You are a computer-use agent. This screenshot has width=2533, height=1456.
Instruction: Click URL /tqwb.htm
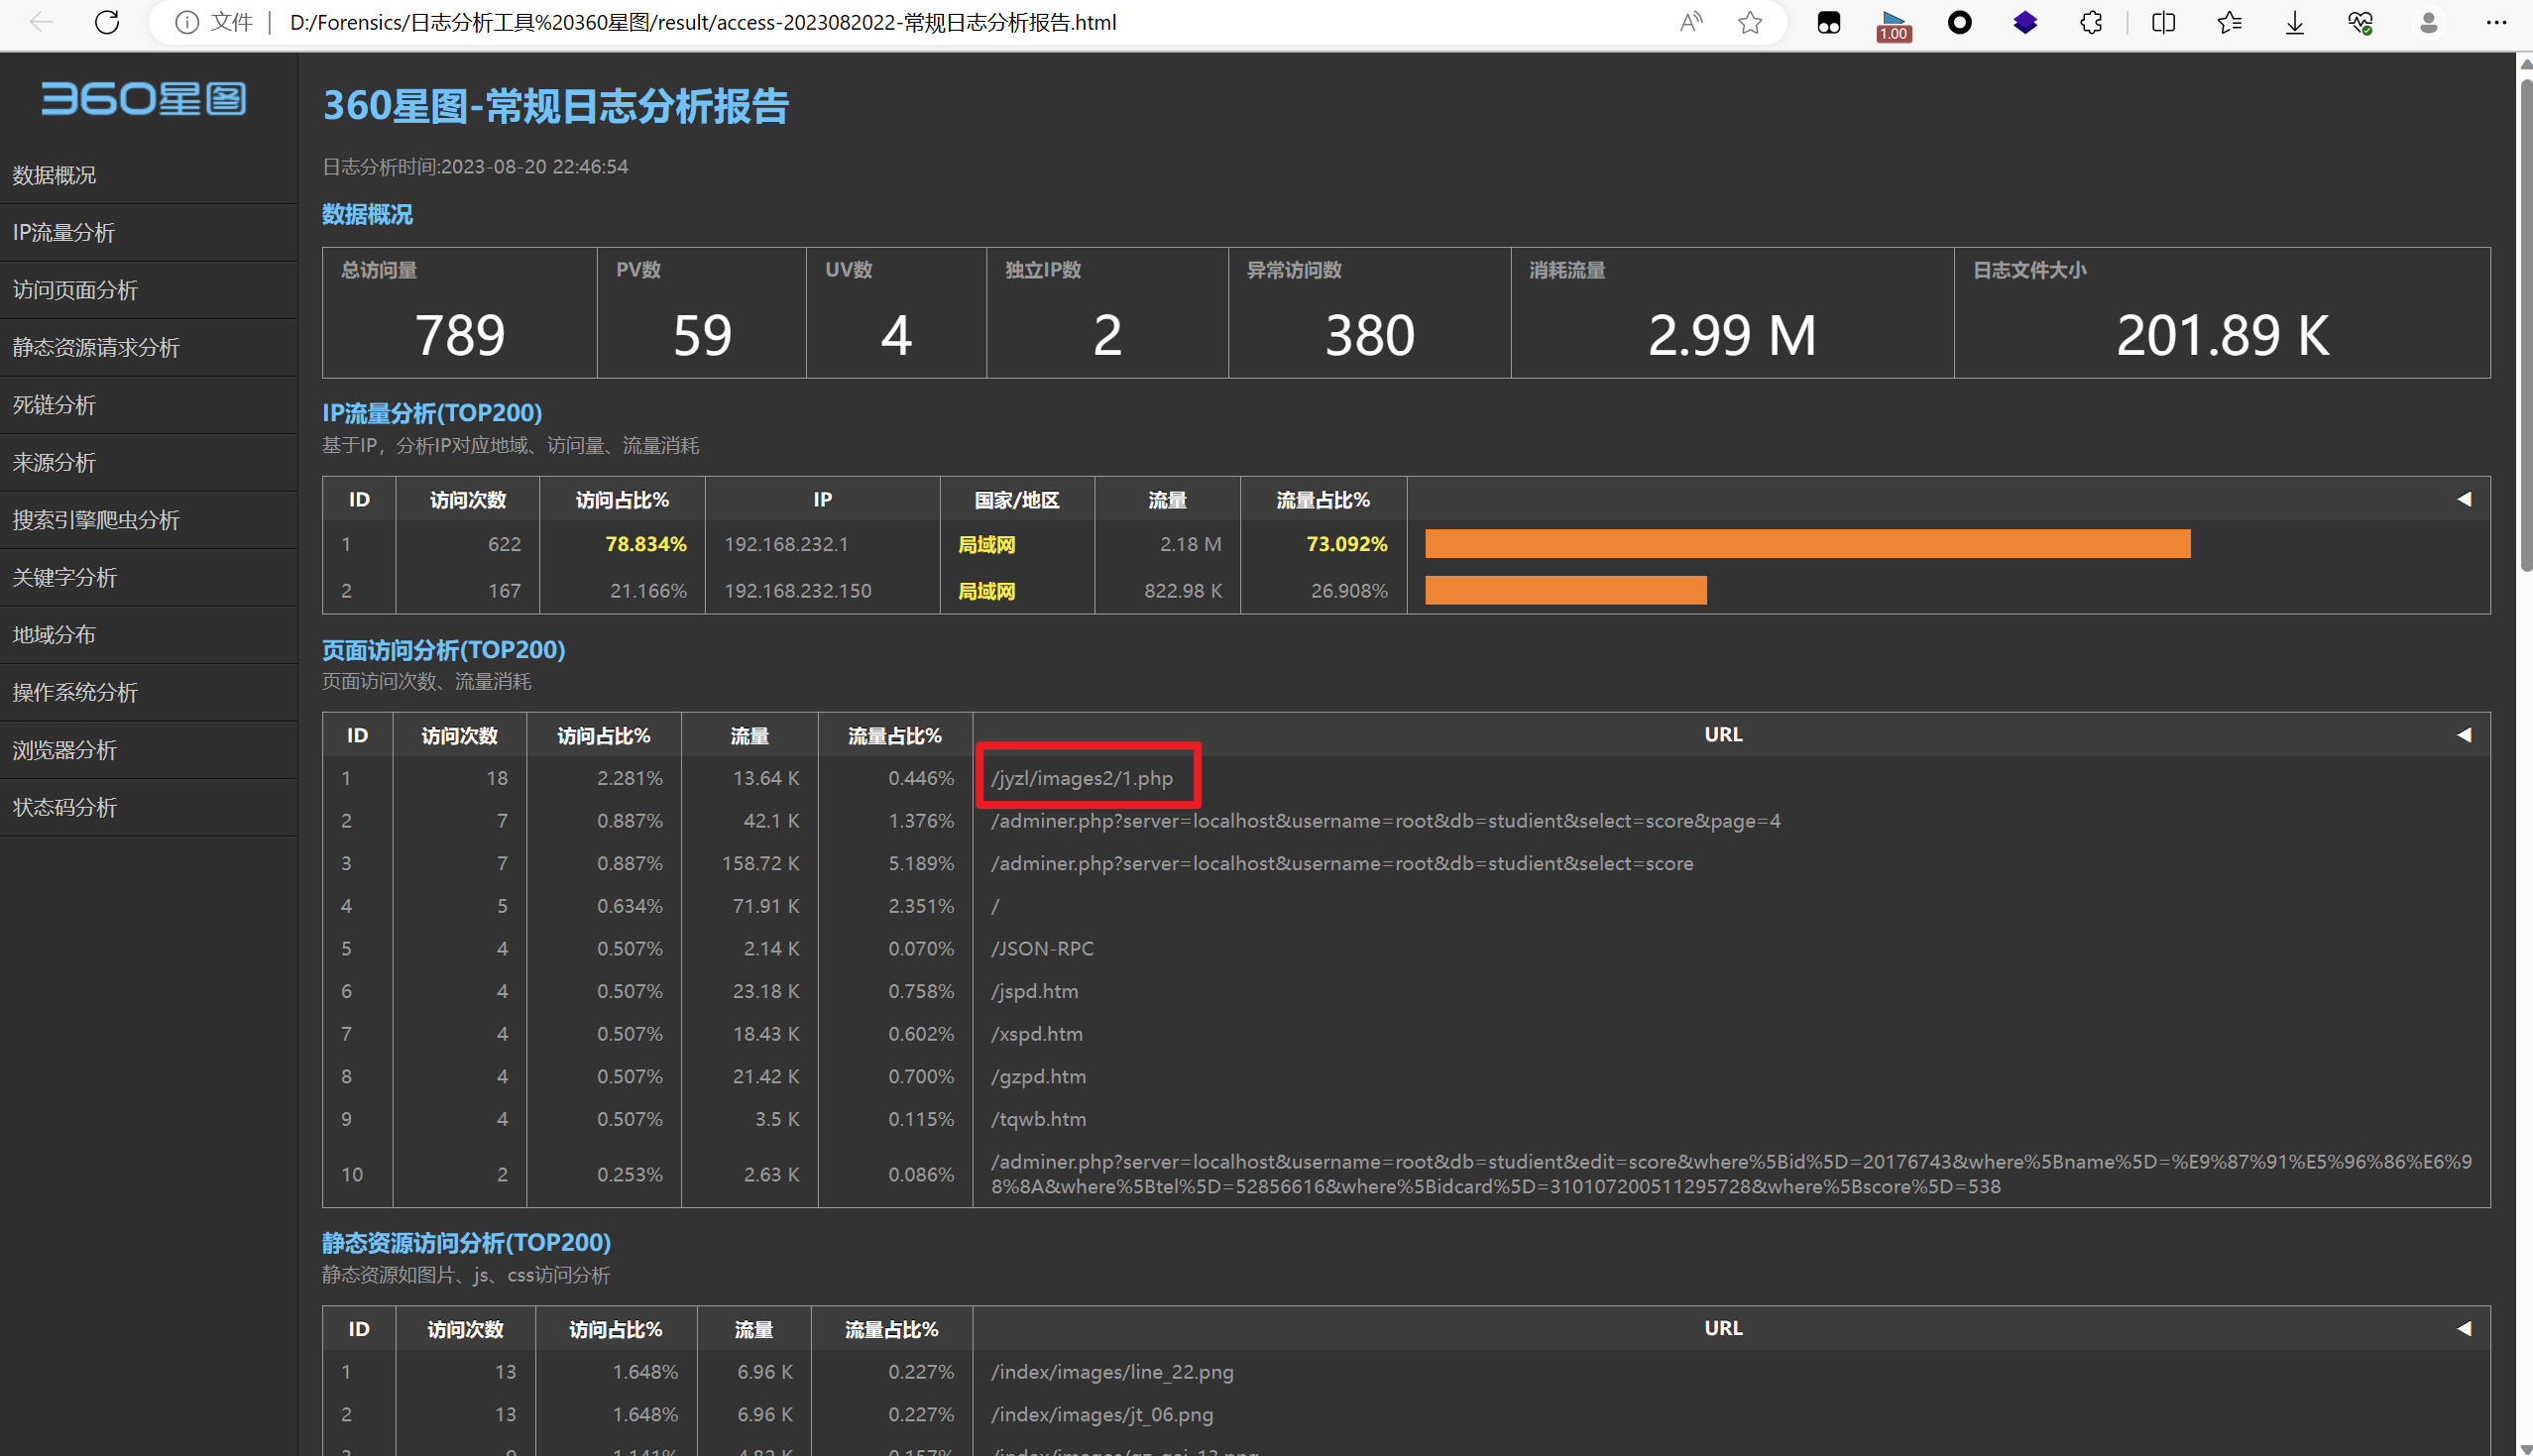pyautogui.click(x=1038, y=1119)
